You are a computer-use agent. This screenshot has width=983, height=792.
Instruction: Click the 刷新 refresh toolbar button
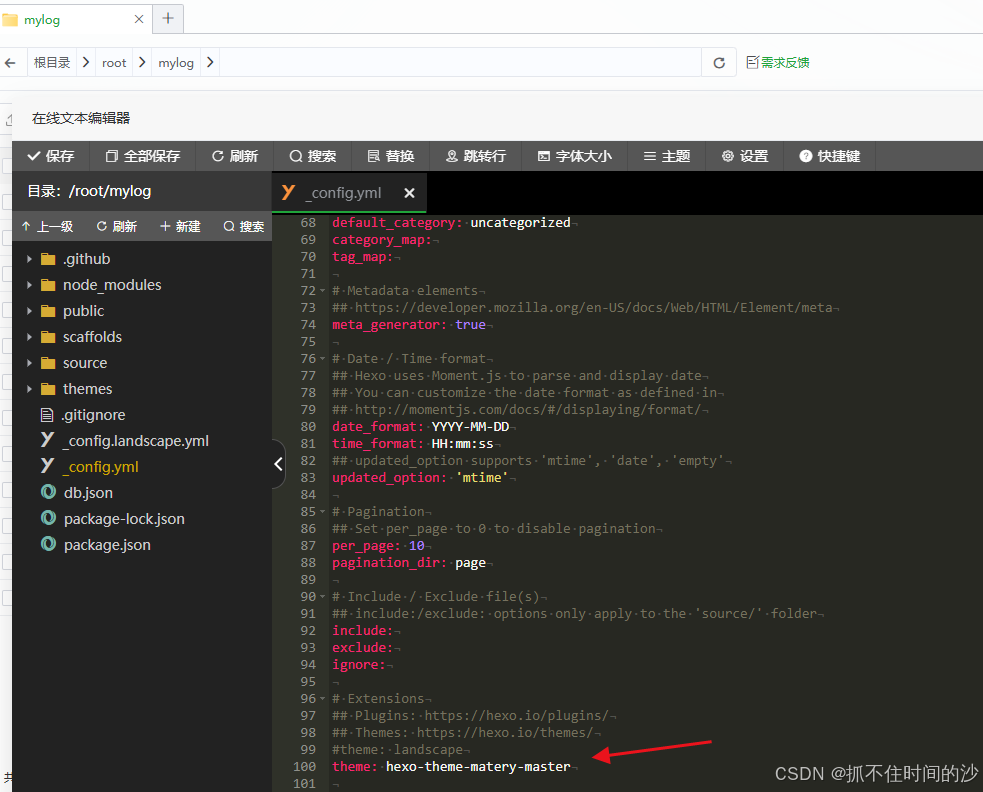click(234, 156)
